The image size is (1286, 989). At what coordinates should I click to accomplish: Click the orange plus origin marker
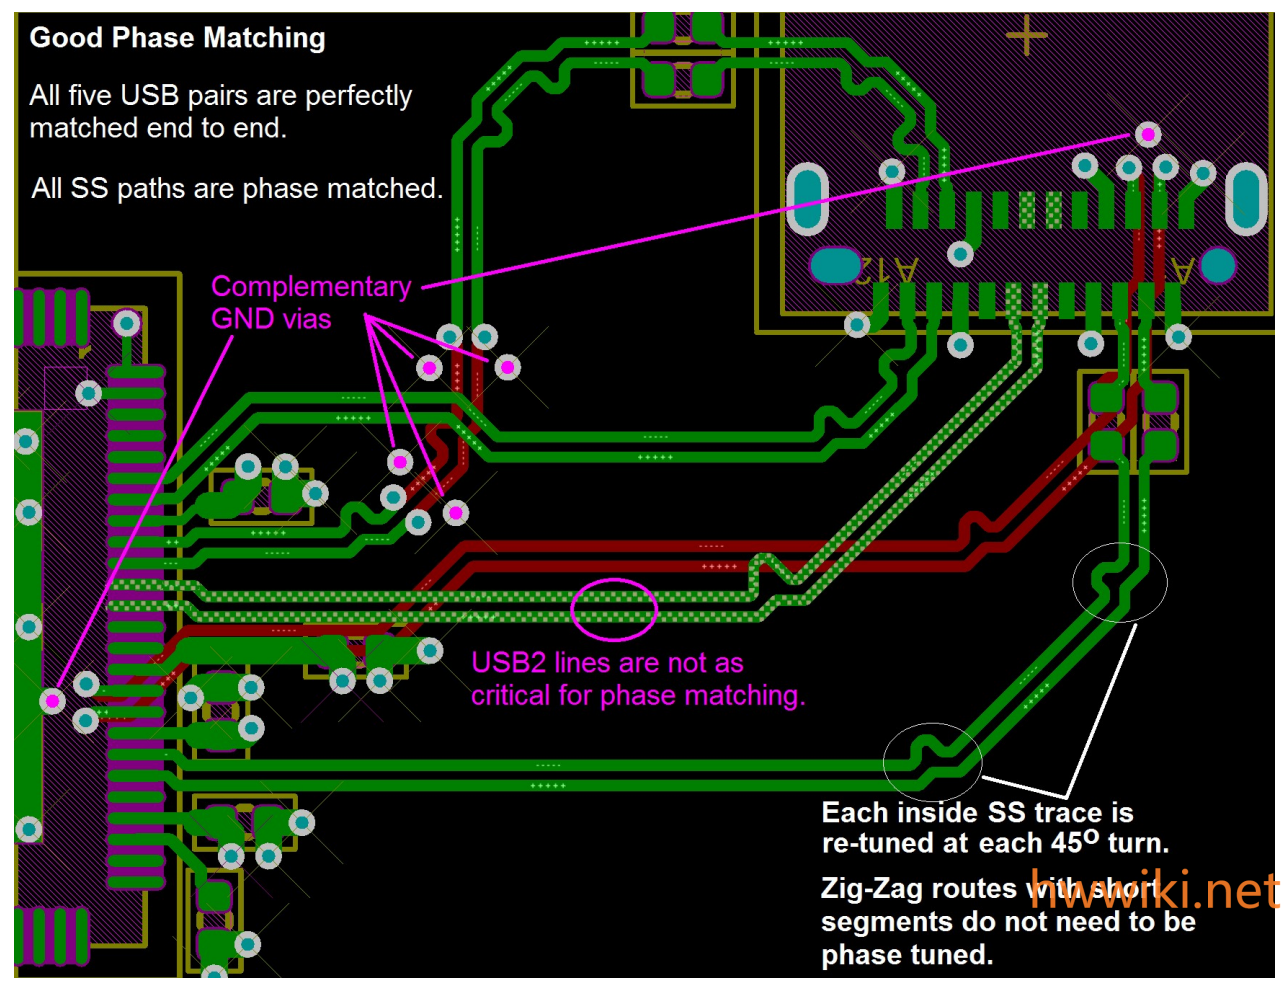click(x=1026, y=36)
